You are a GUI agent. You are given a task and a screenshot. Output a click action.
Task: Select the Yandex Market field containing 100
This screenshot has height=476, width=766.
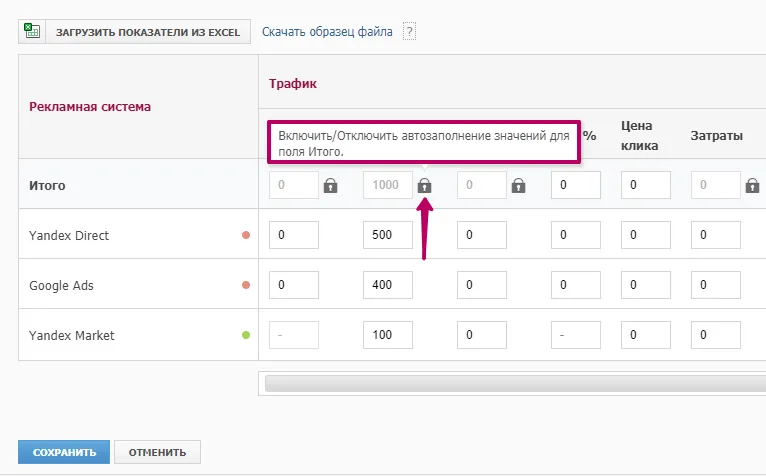[x=388, y=335]
